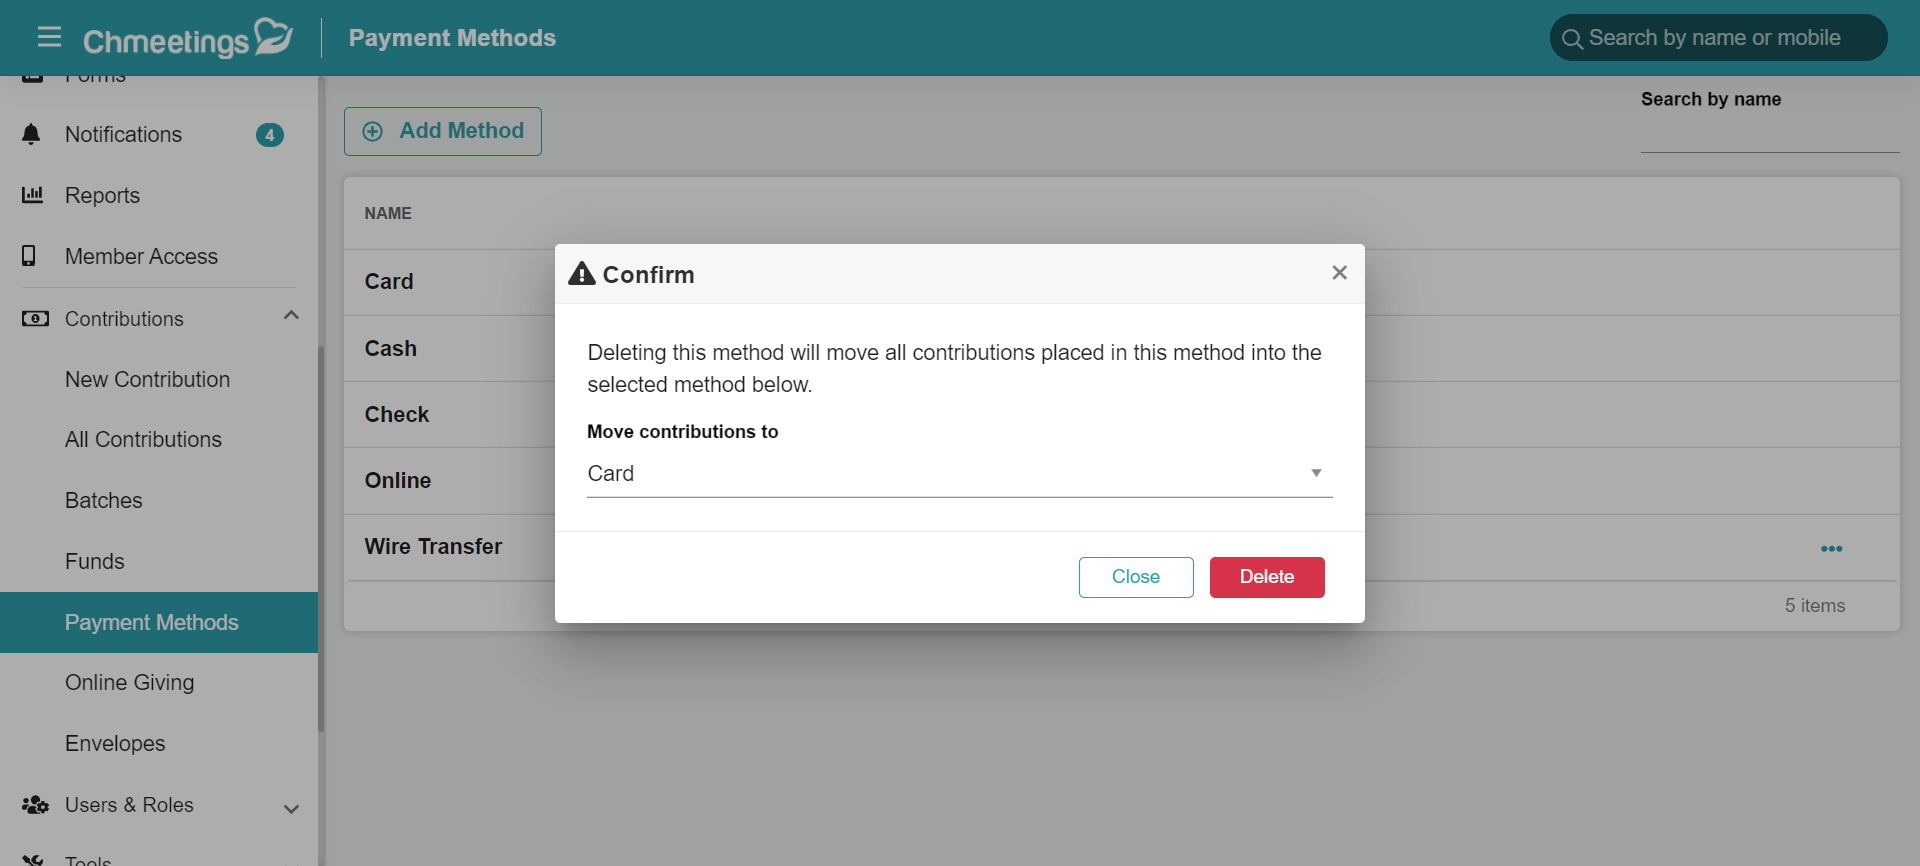Image resolution: width=1920 pixels, height=866 pixels.
Task: Open the notifications count badge 4
Action: tap(270, 135)
